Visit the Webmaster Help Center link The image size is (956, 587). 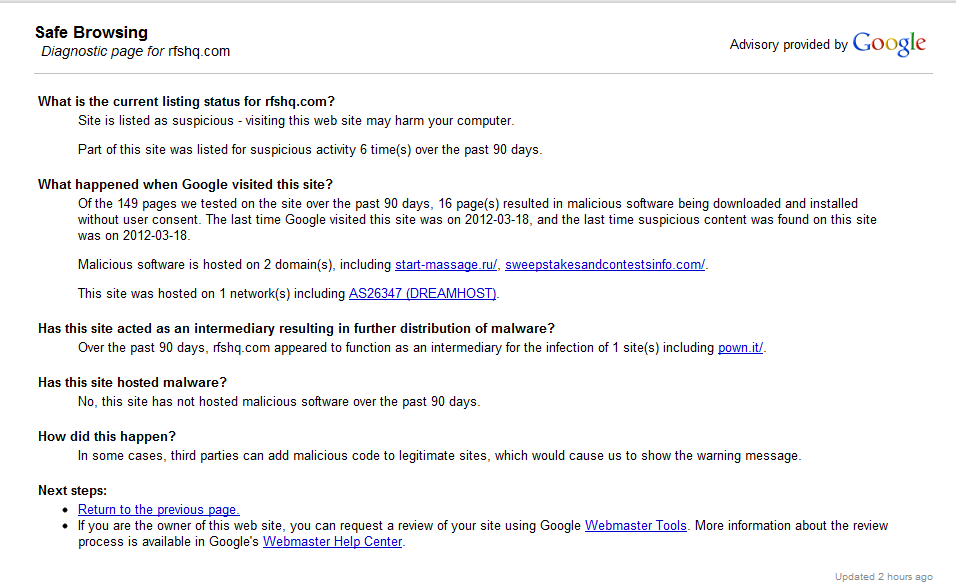click(x=332, y=542)
